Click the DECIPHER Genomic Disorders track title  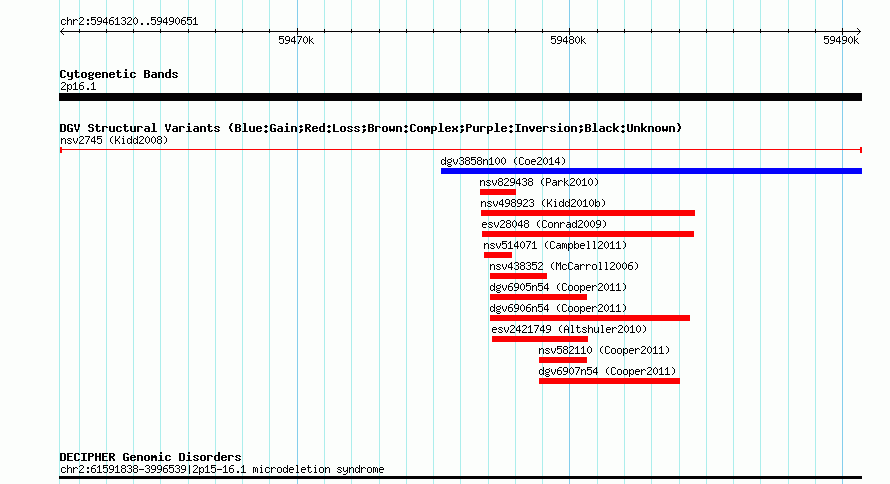point(150,457)
